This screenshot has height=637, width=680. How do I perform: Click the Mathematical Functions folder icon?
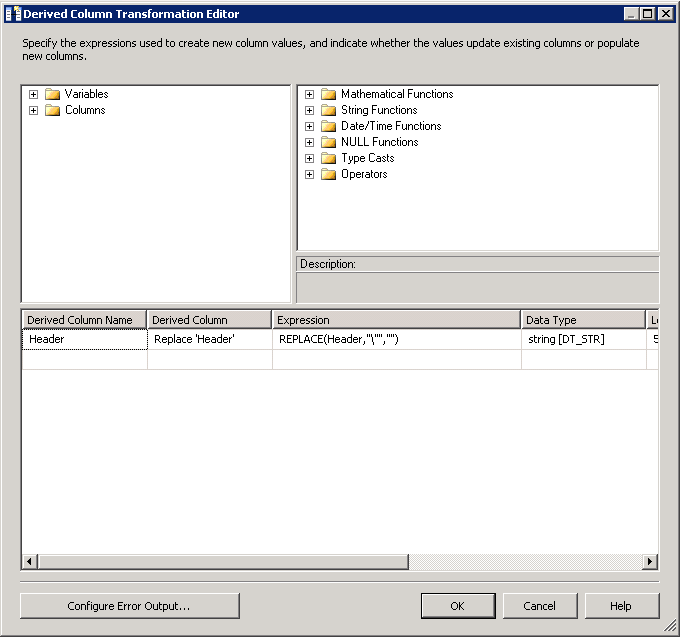click(x=328, y=94)
